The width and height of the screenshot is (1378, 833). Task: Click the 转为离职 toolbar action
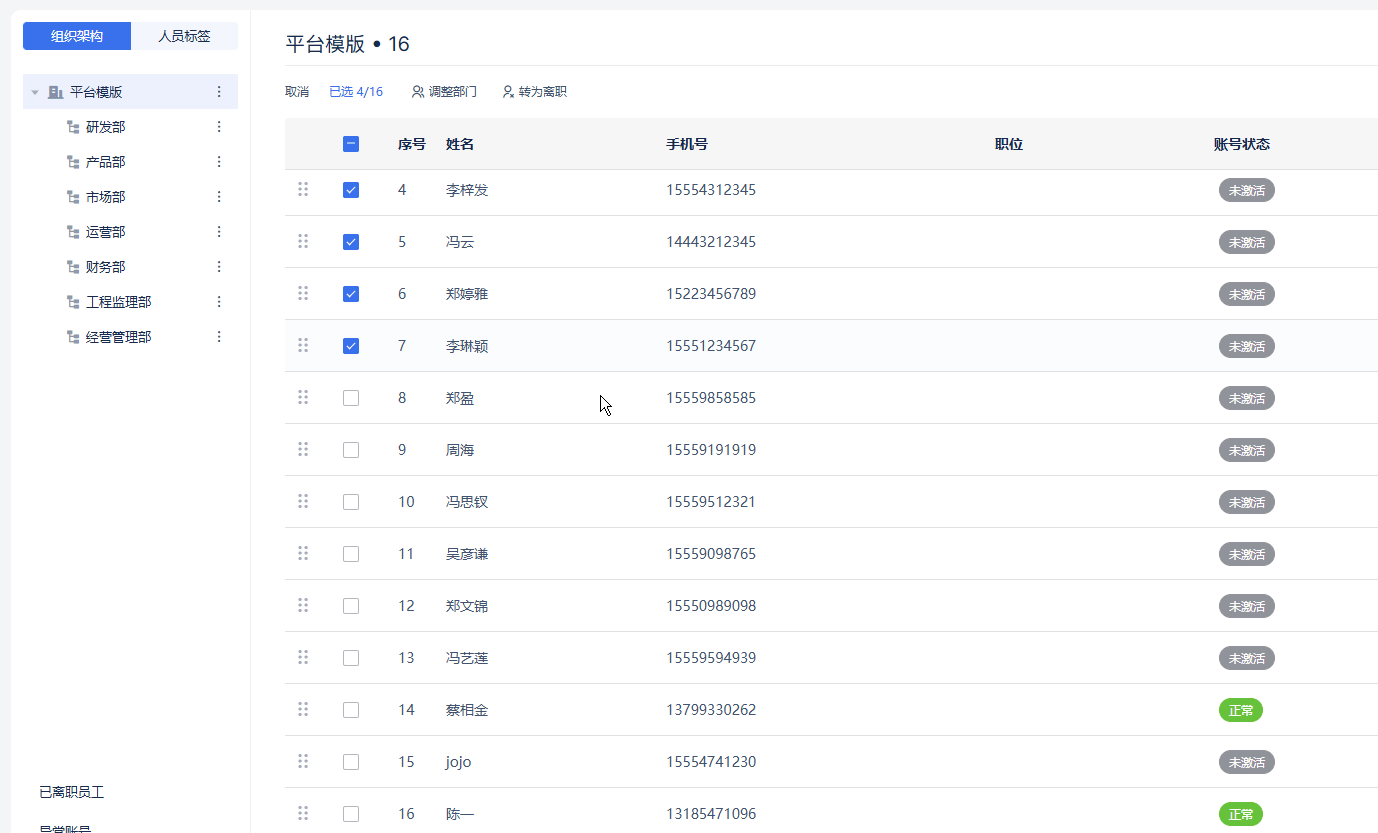tap(534, 92)
